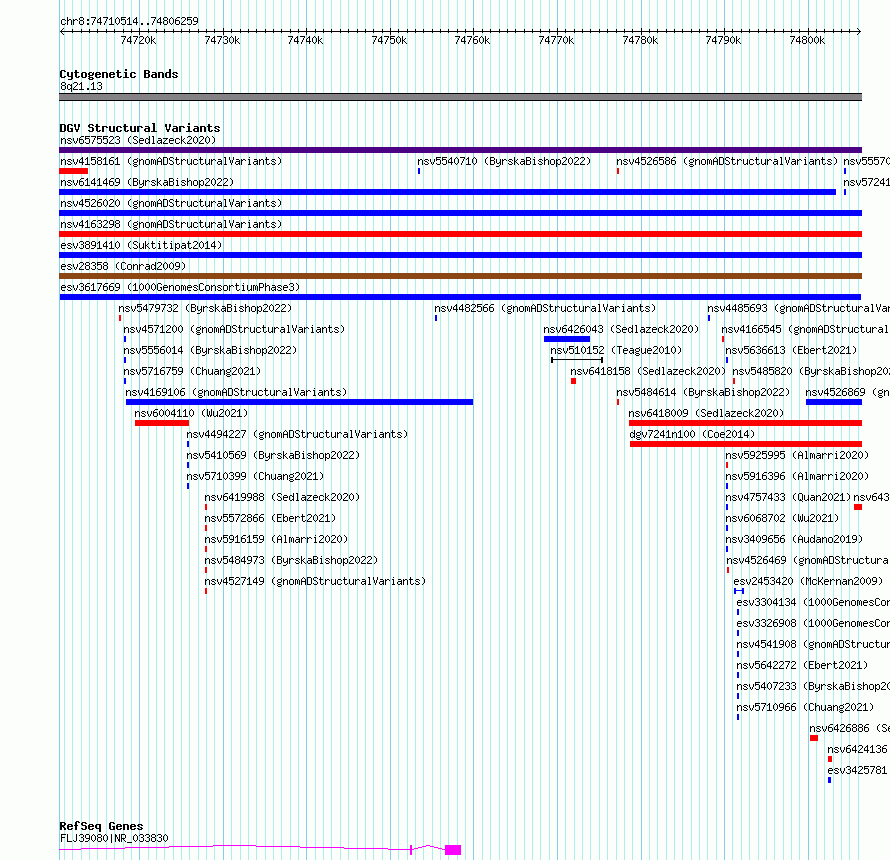Select nsv4541908 variant label

813,644
